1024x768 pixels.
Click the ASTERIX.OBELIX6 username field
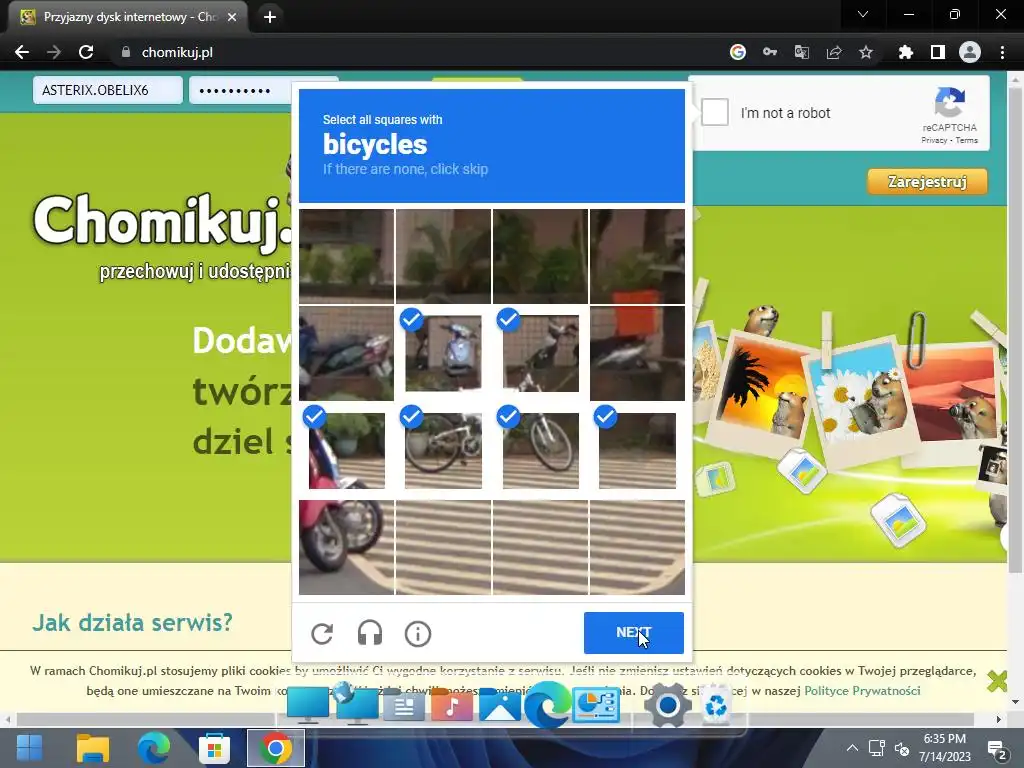pyautogui.click(x=108, y=90)
